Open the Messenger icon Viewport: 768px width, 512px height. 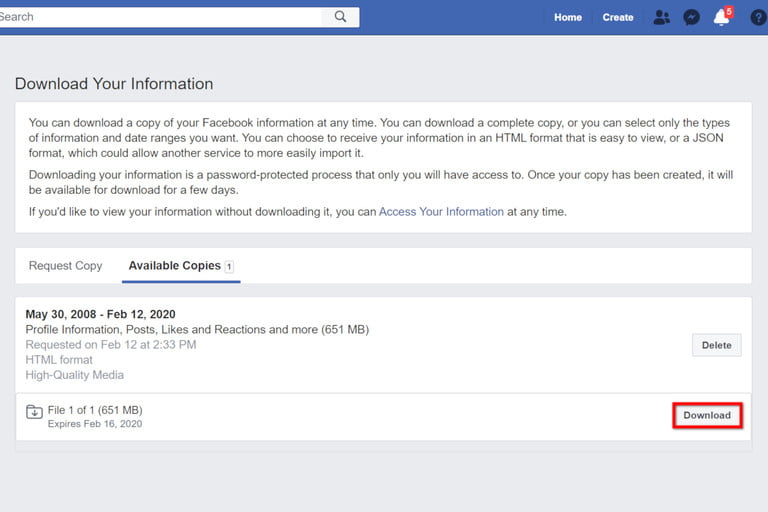(691, 17)
